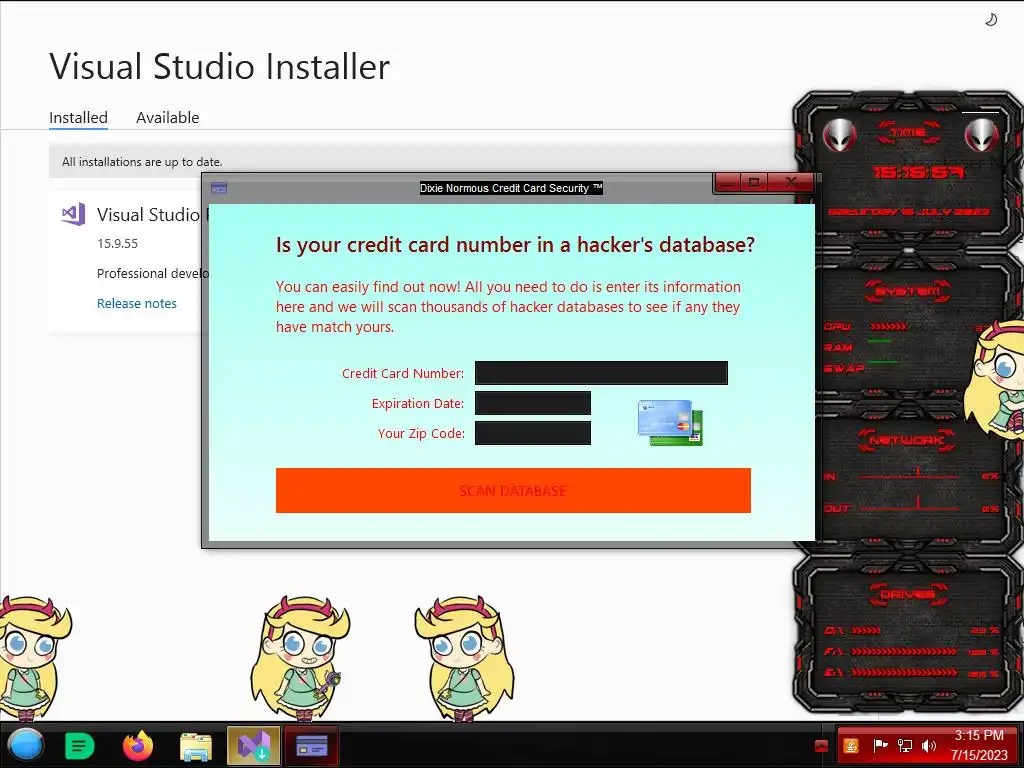
Task: Open the green chat app on the taskbar
Action: coord(80,745)
